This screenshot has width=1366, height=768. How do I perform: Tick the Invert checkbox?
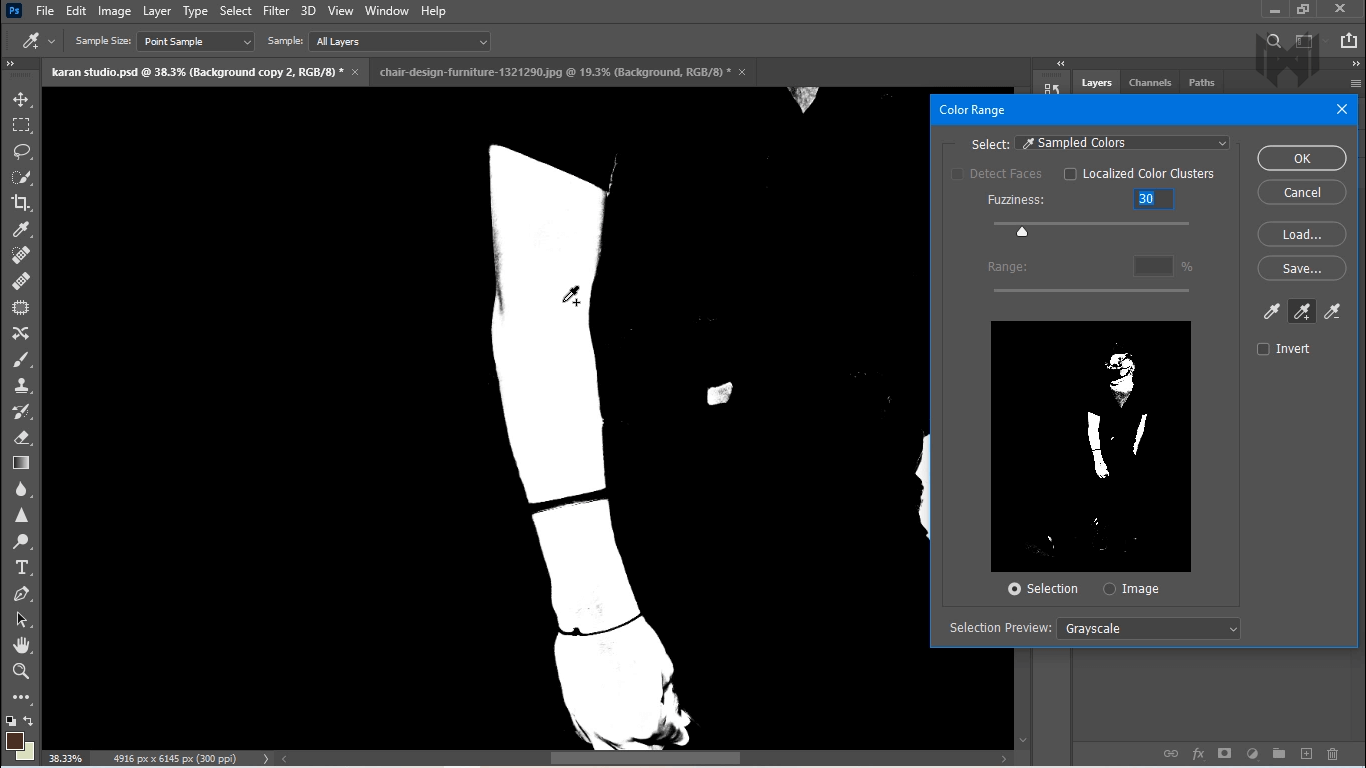coord(1263,349)
